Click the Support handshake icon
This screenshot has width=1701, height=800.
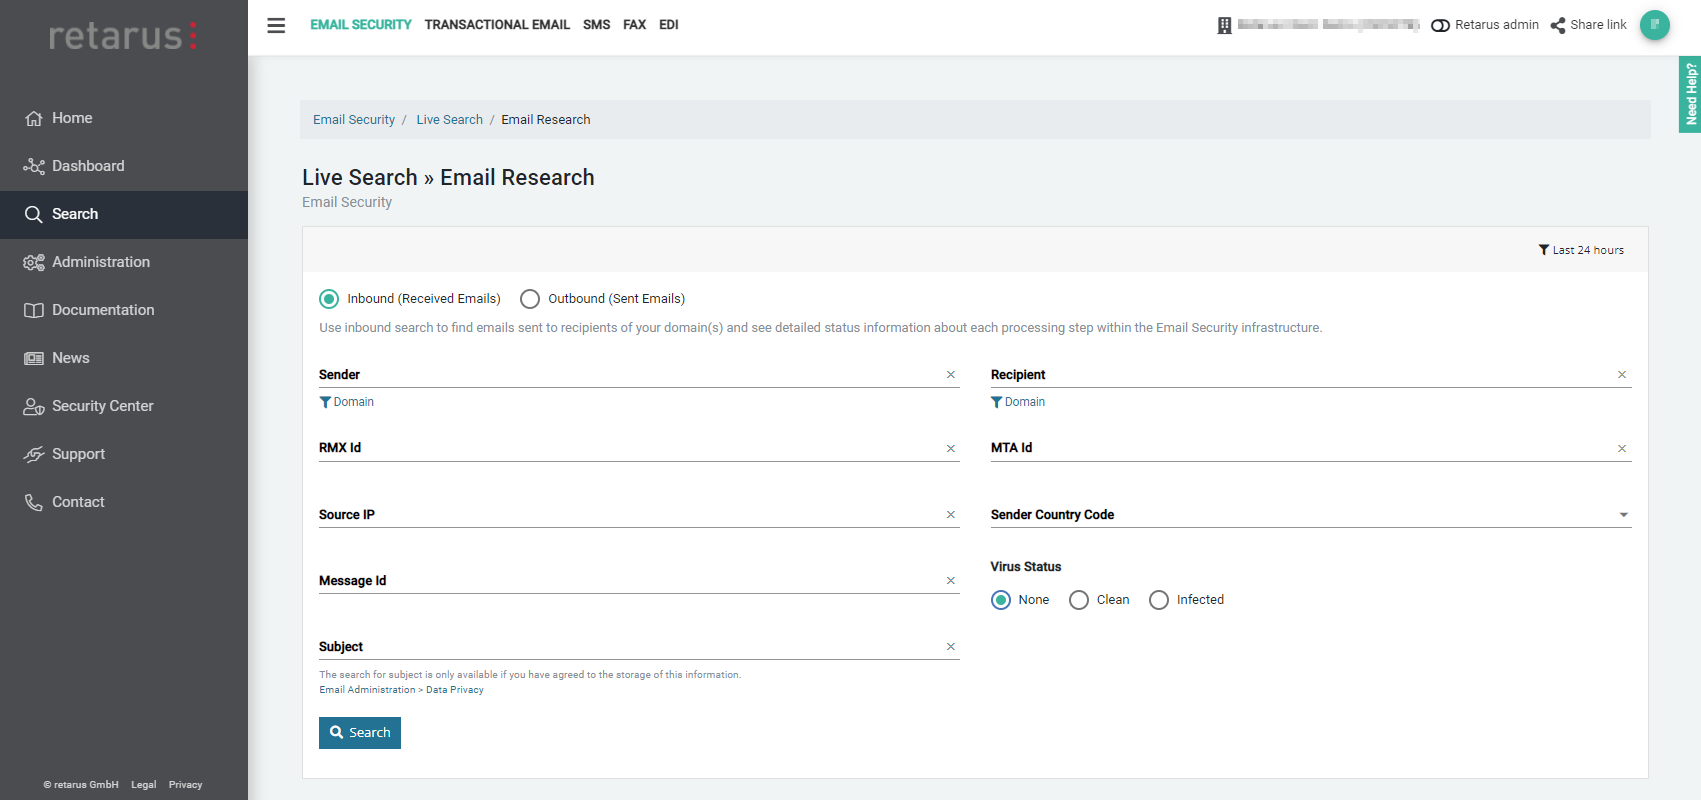point(34,454)
